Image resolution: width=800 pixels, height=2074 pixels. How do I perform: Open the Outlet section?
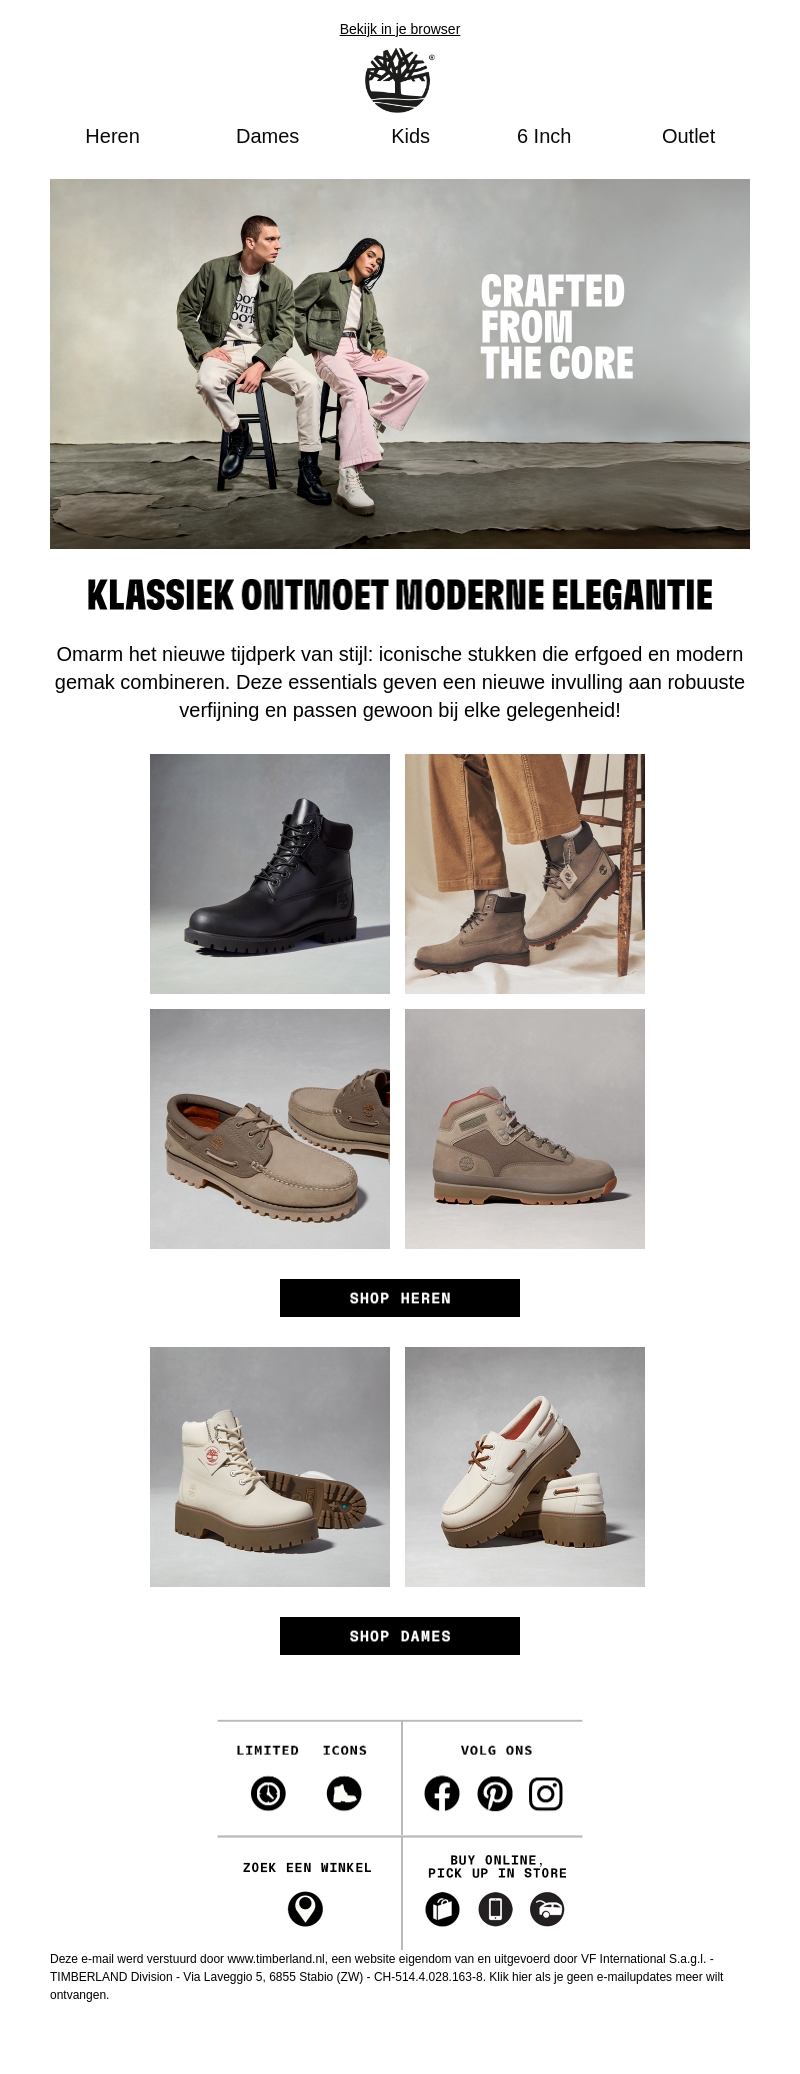coord(688,136)
